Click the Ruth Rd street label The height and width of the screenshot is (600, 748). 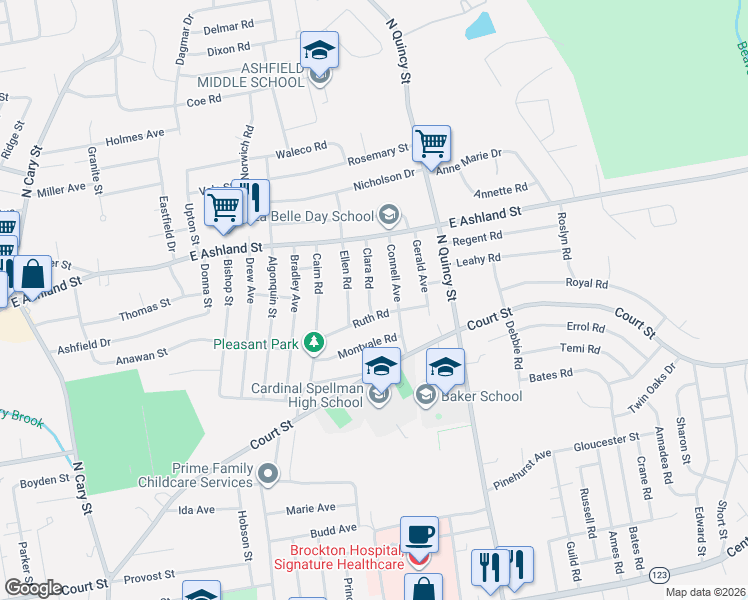click(371, 318)
